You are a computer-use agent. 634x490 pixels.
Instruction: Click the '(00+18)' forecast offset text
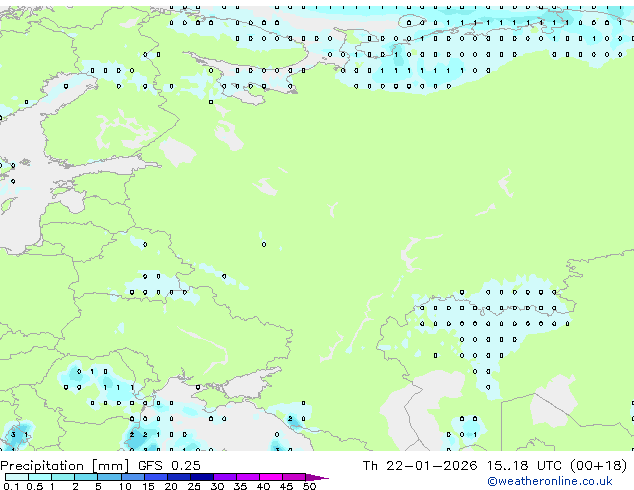(599, 465)
